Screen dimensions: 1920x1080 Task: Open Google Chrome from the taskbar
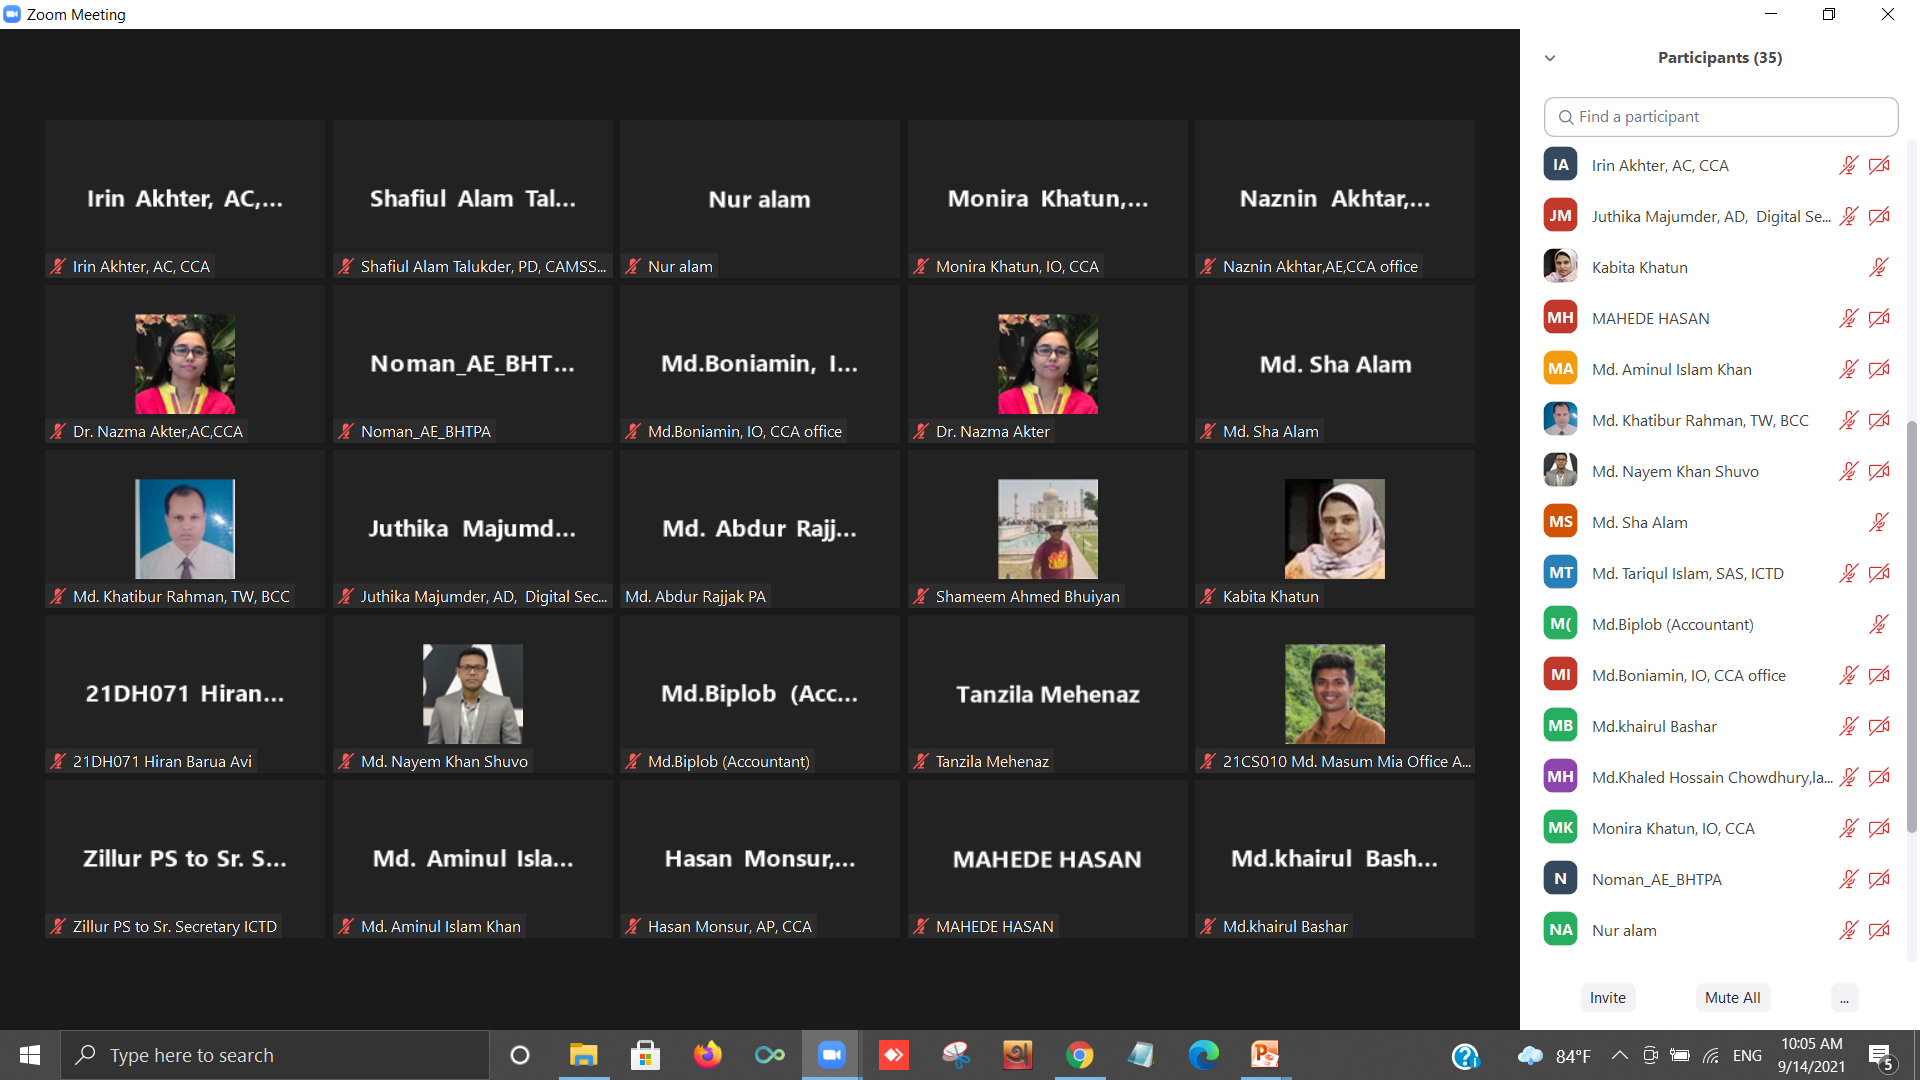(1079, 1055)
